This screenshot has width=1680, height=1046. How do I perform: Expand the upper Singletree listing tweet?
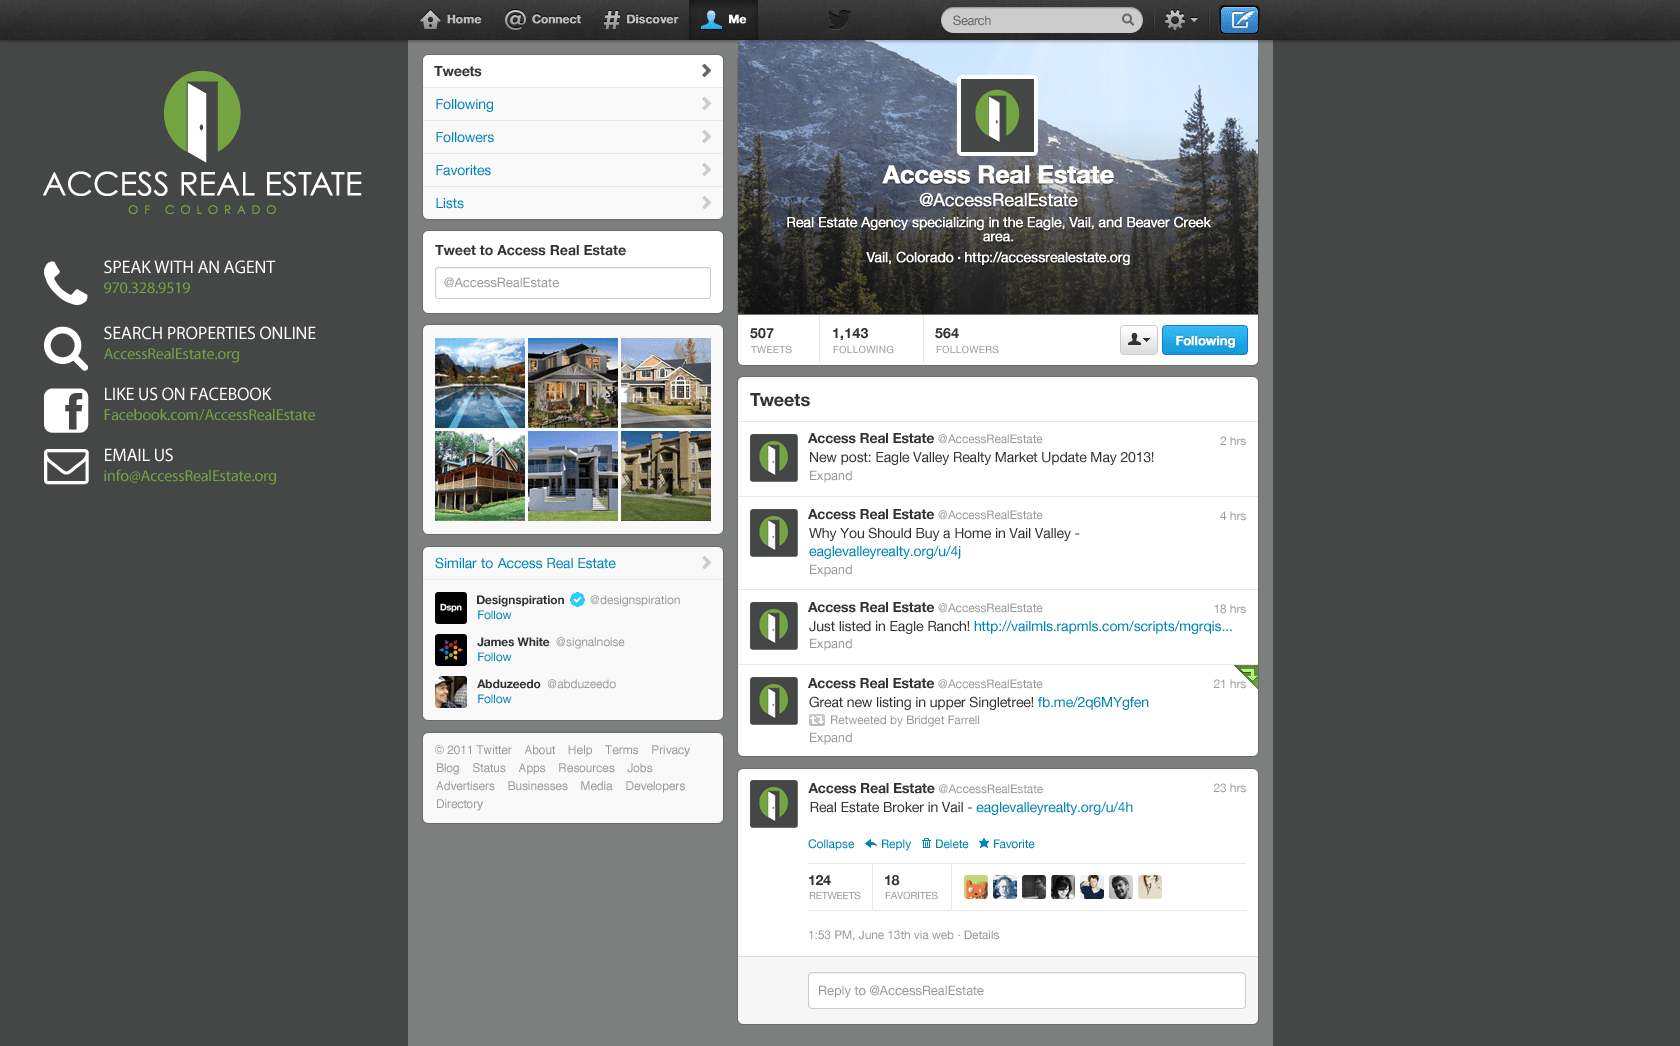(x=830, y=738)
